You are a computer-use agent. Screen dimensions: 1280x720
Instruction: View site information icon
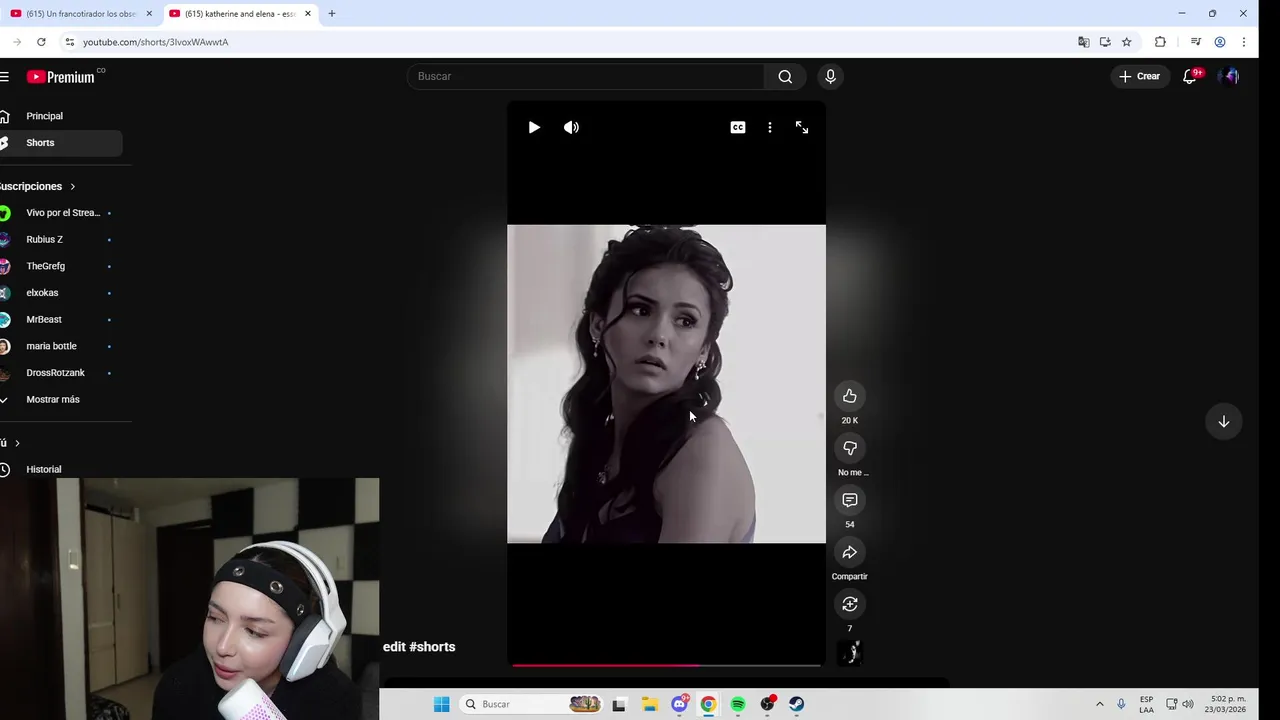69,42
